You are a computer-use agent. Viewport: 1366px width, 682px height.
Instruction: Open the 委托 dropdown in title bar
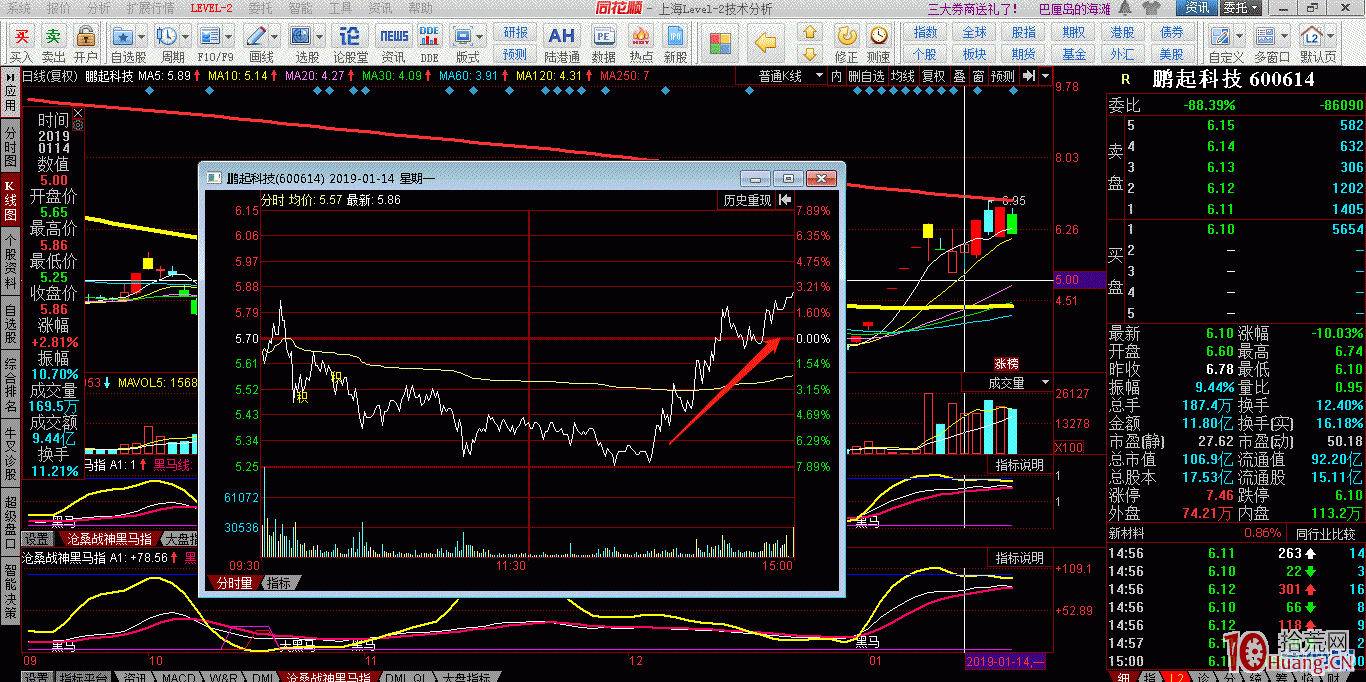point(1242,8)
